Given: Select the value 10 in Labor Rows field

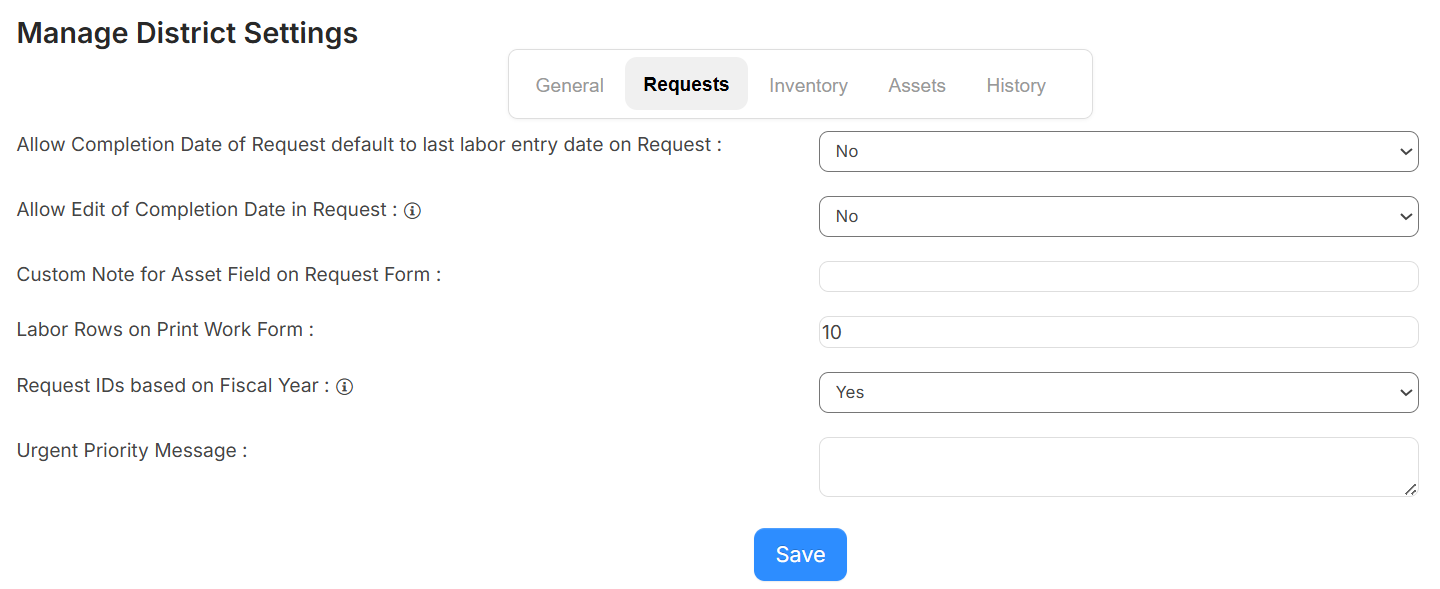Looking at the screenshot, I should tap(833, 332).
